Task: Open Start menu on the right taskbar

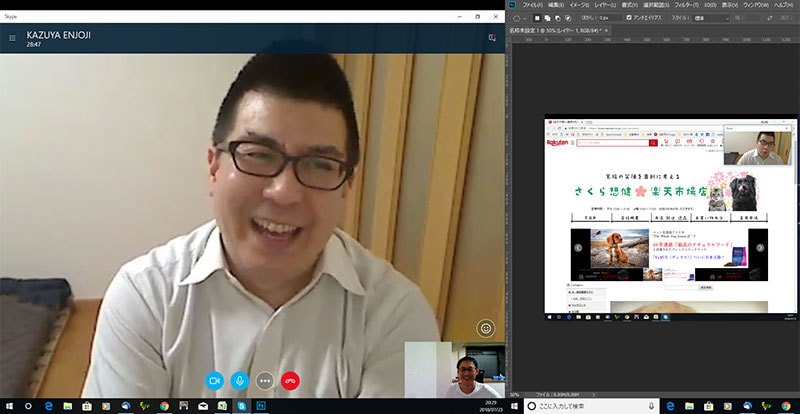Action: tap(514, 406)
